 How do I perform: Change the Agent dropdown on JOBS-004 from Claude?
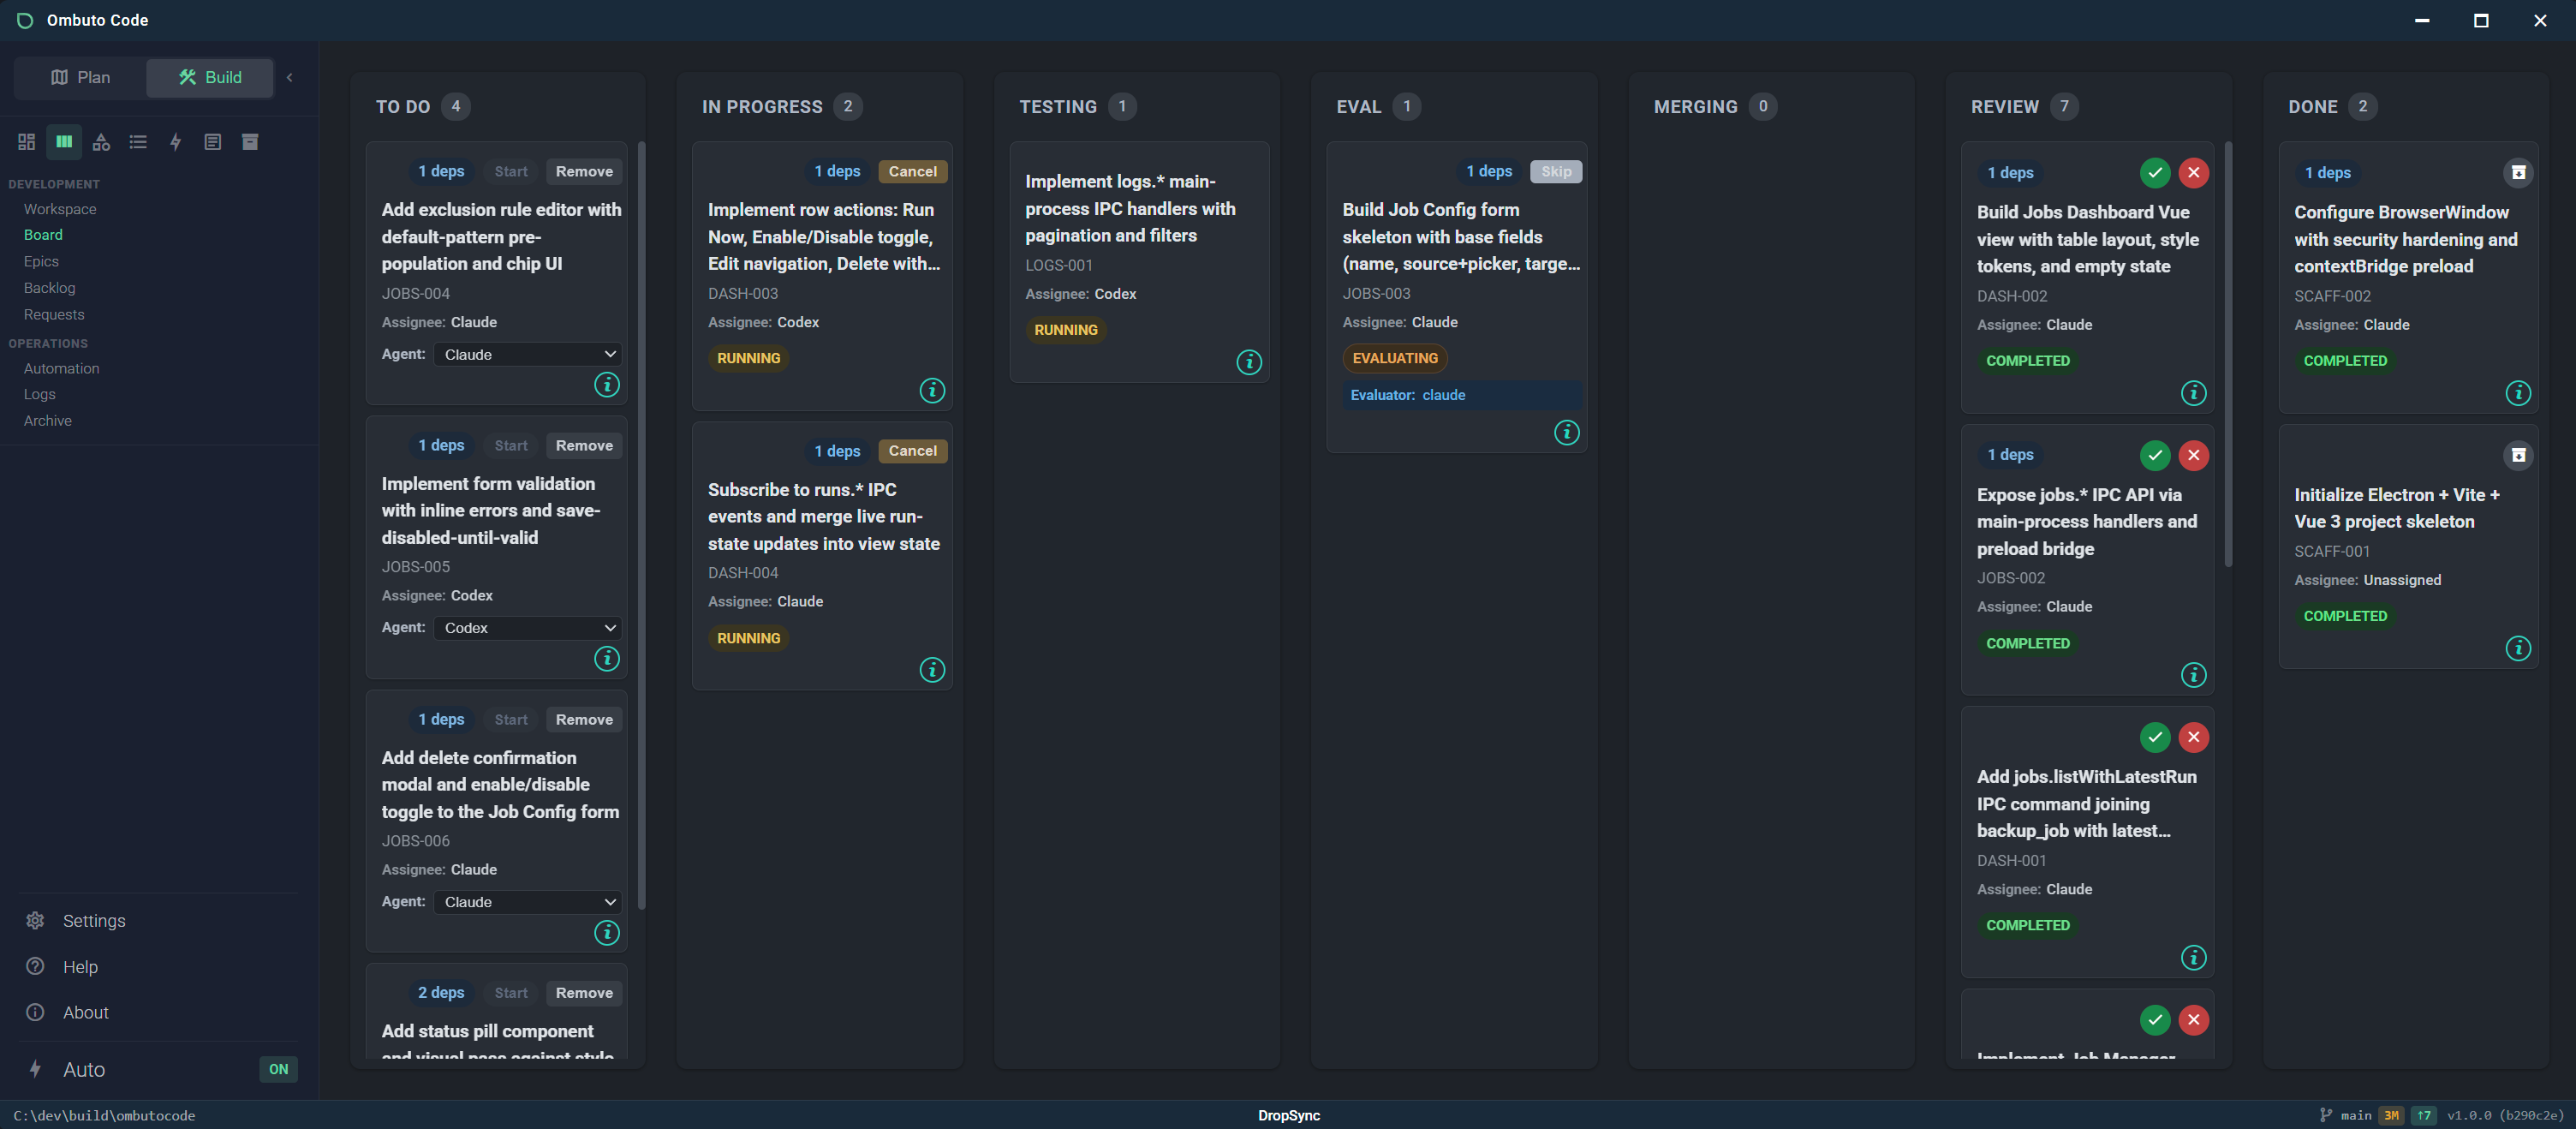[527, 354]
